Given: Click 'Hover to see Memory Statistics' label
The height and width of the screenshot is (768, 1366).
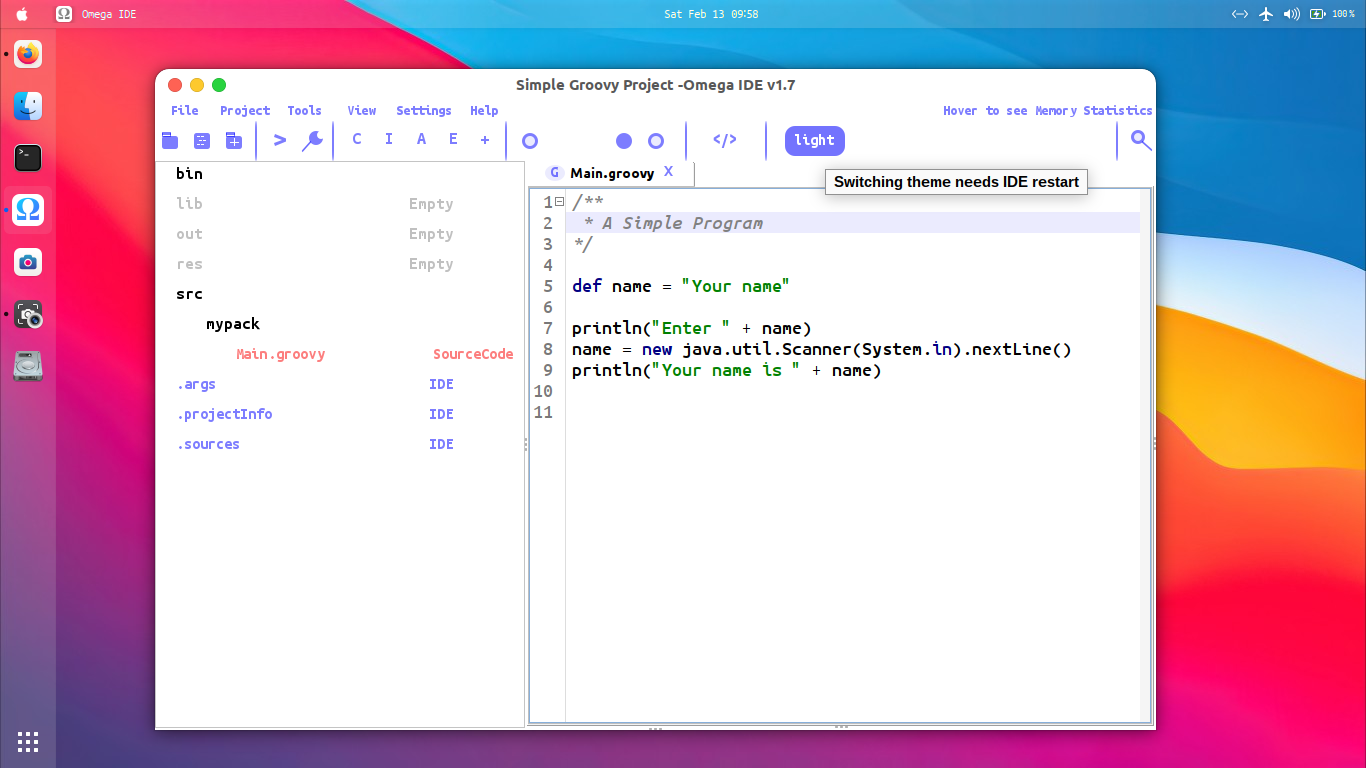Looking at the screenshot, I should (x=1047, y=111).
